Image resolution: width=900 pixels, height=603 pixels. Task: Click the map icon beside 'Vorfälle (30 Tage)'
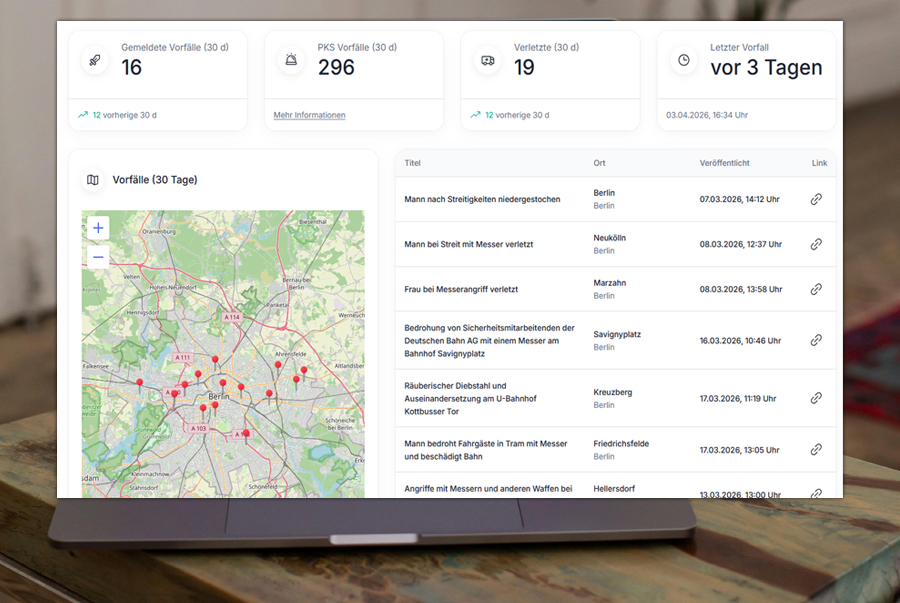click(x=93, y=180)
